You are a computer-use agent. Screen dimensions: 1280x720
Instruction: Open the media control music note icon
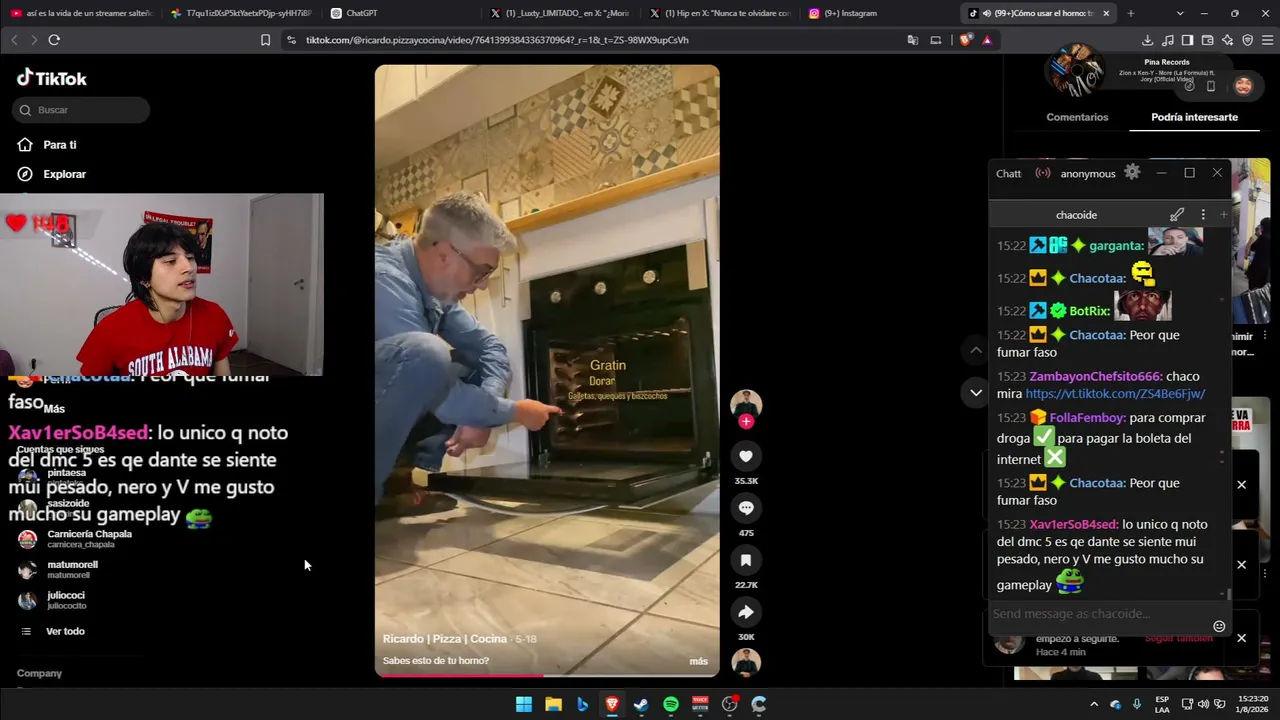(x=1168, y=40)
